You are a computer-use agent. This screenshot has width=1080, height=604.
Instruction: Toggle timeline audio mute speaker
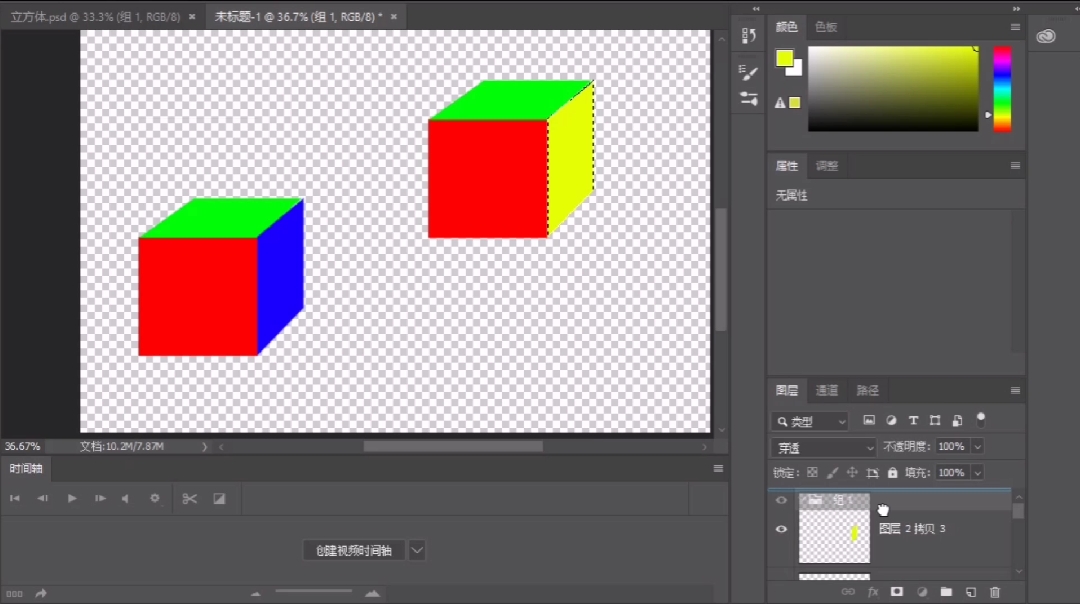[x=125, y=498]
